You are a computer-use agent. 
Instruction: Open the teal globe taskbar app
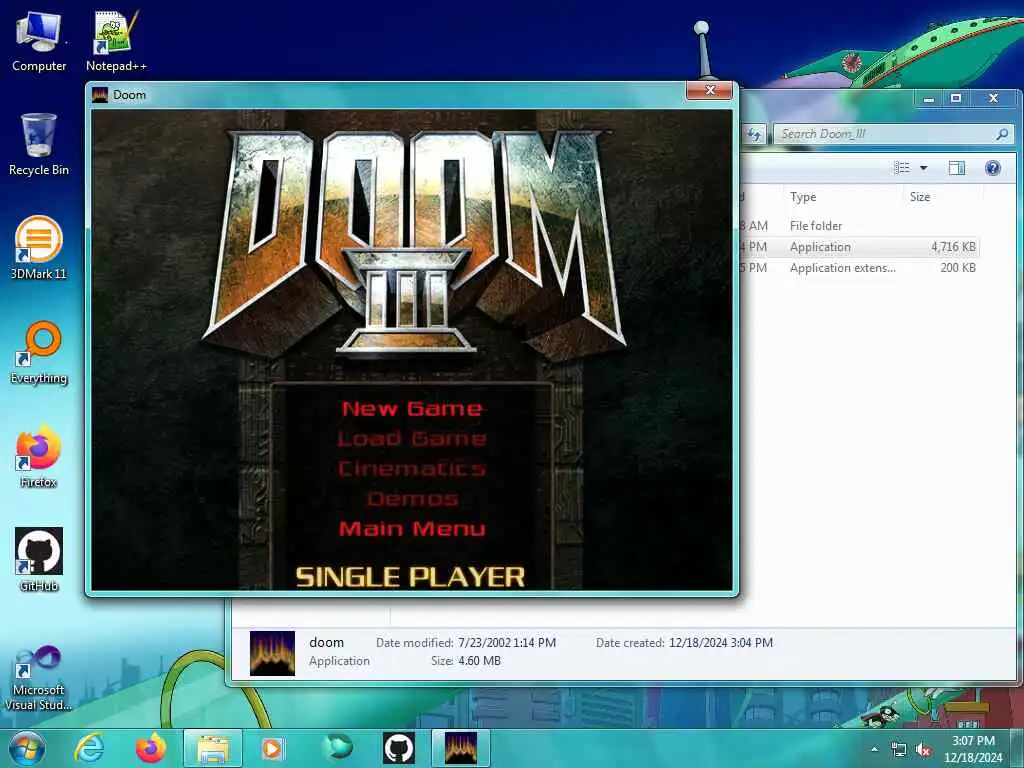tap(339, 748)
